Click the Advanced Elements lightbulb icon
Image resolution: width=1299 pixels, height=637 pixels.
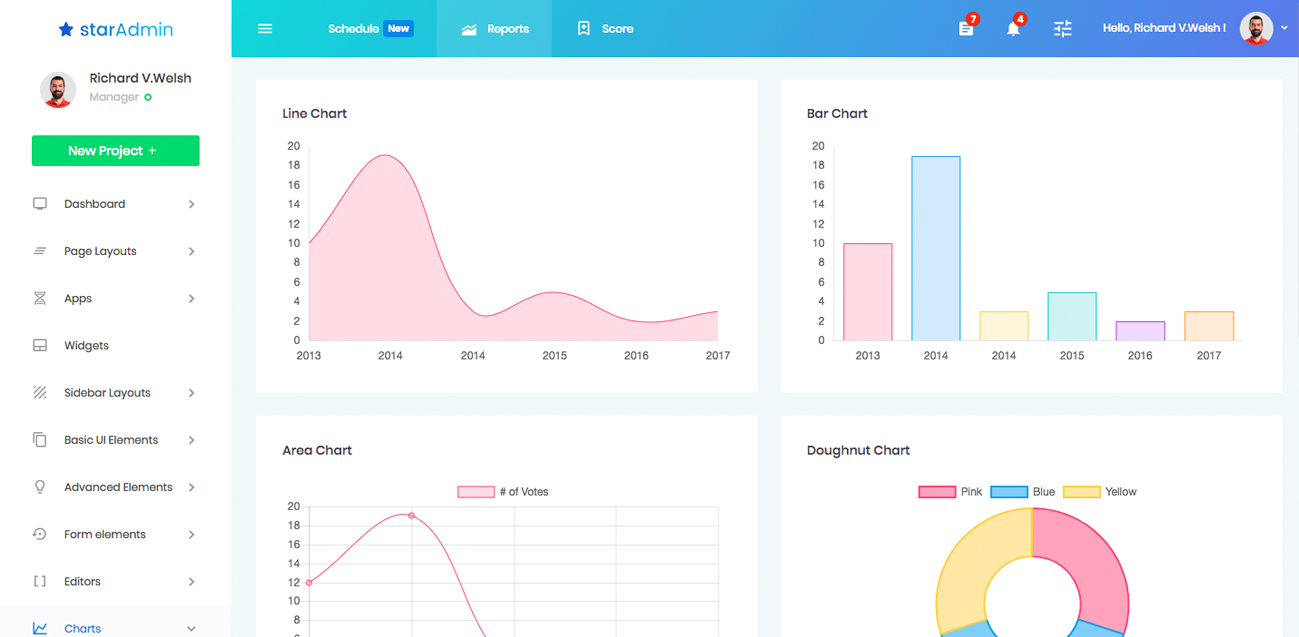(x=40, y=487)
